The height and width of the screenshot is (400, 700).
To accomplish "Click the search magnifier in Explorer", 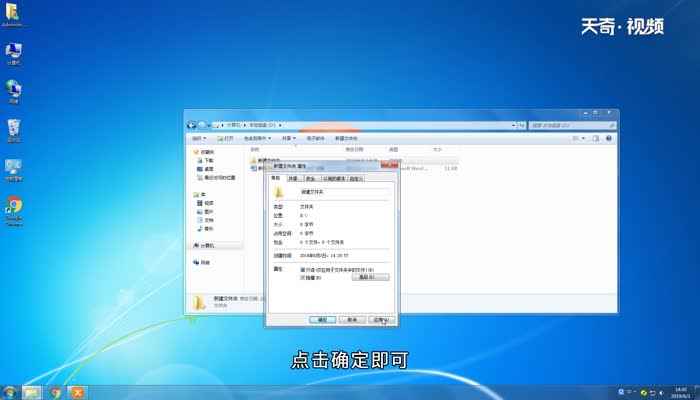I will point(612,126).
